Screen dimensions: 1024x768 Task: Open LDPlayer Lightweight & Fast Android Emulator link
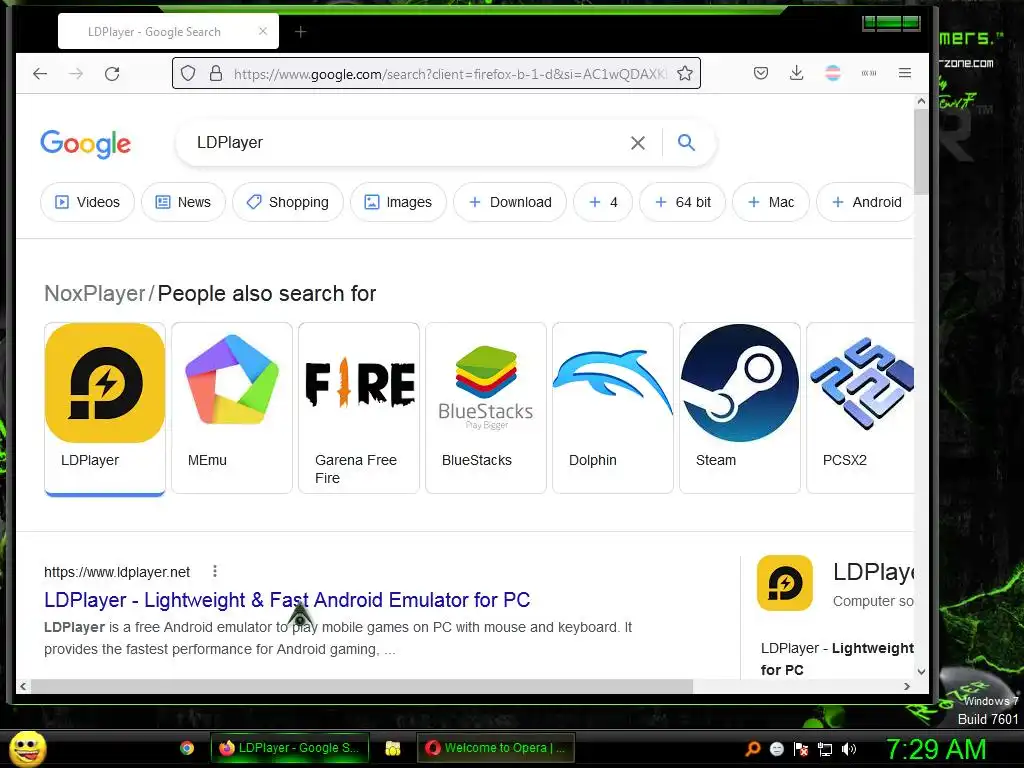[287, 600]
